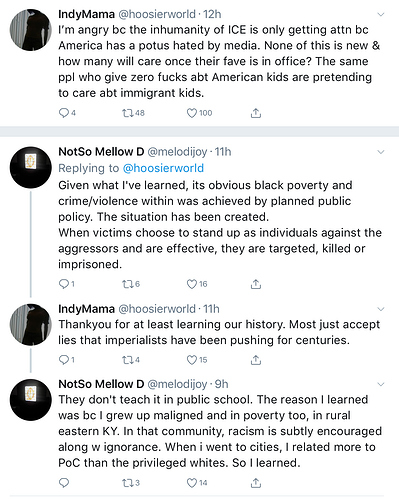Open the @hoosierworld link in 'Replying to'
This screenshot has width=399, height=499.
tap(163, 168)
